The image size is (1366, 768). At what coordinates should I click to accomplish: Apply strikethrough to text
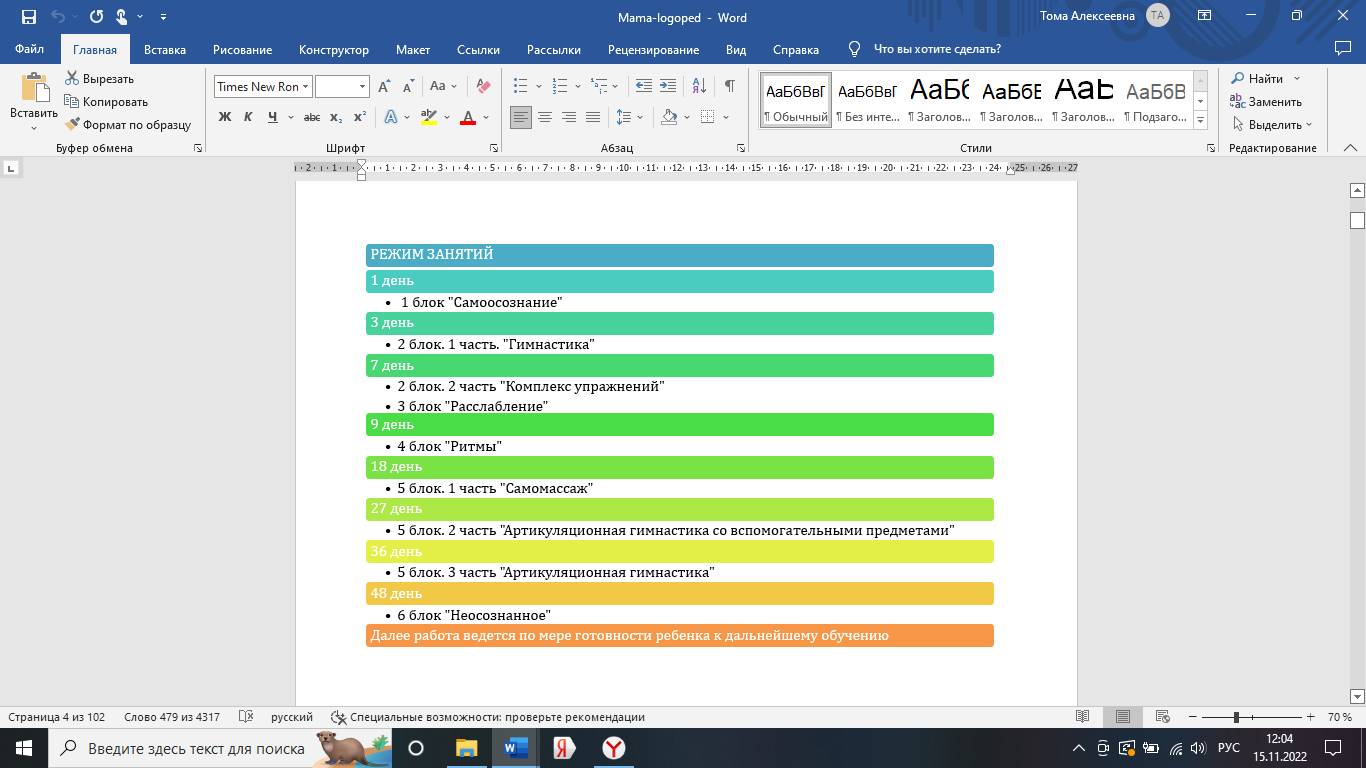(x=311, y=117)
